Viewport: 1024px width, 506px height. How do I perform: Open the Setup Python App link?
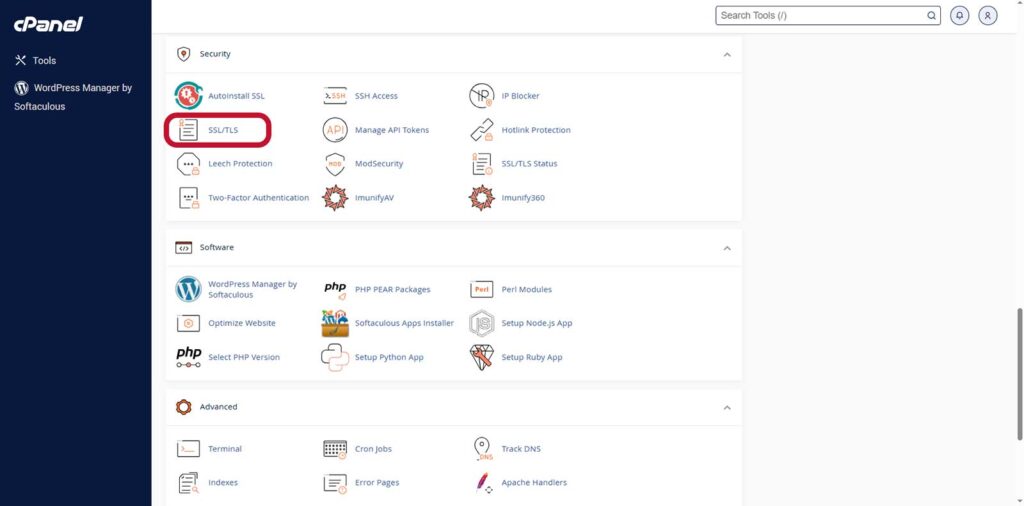389,357
